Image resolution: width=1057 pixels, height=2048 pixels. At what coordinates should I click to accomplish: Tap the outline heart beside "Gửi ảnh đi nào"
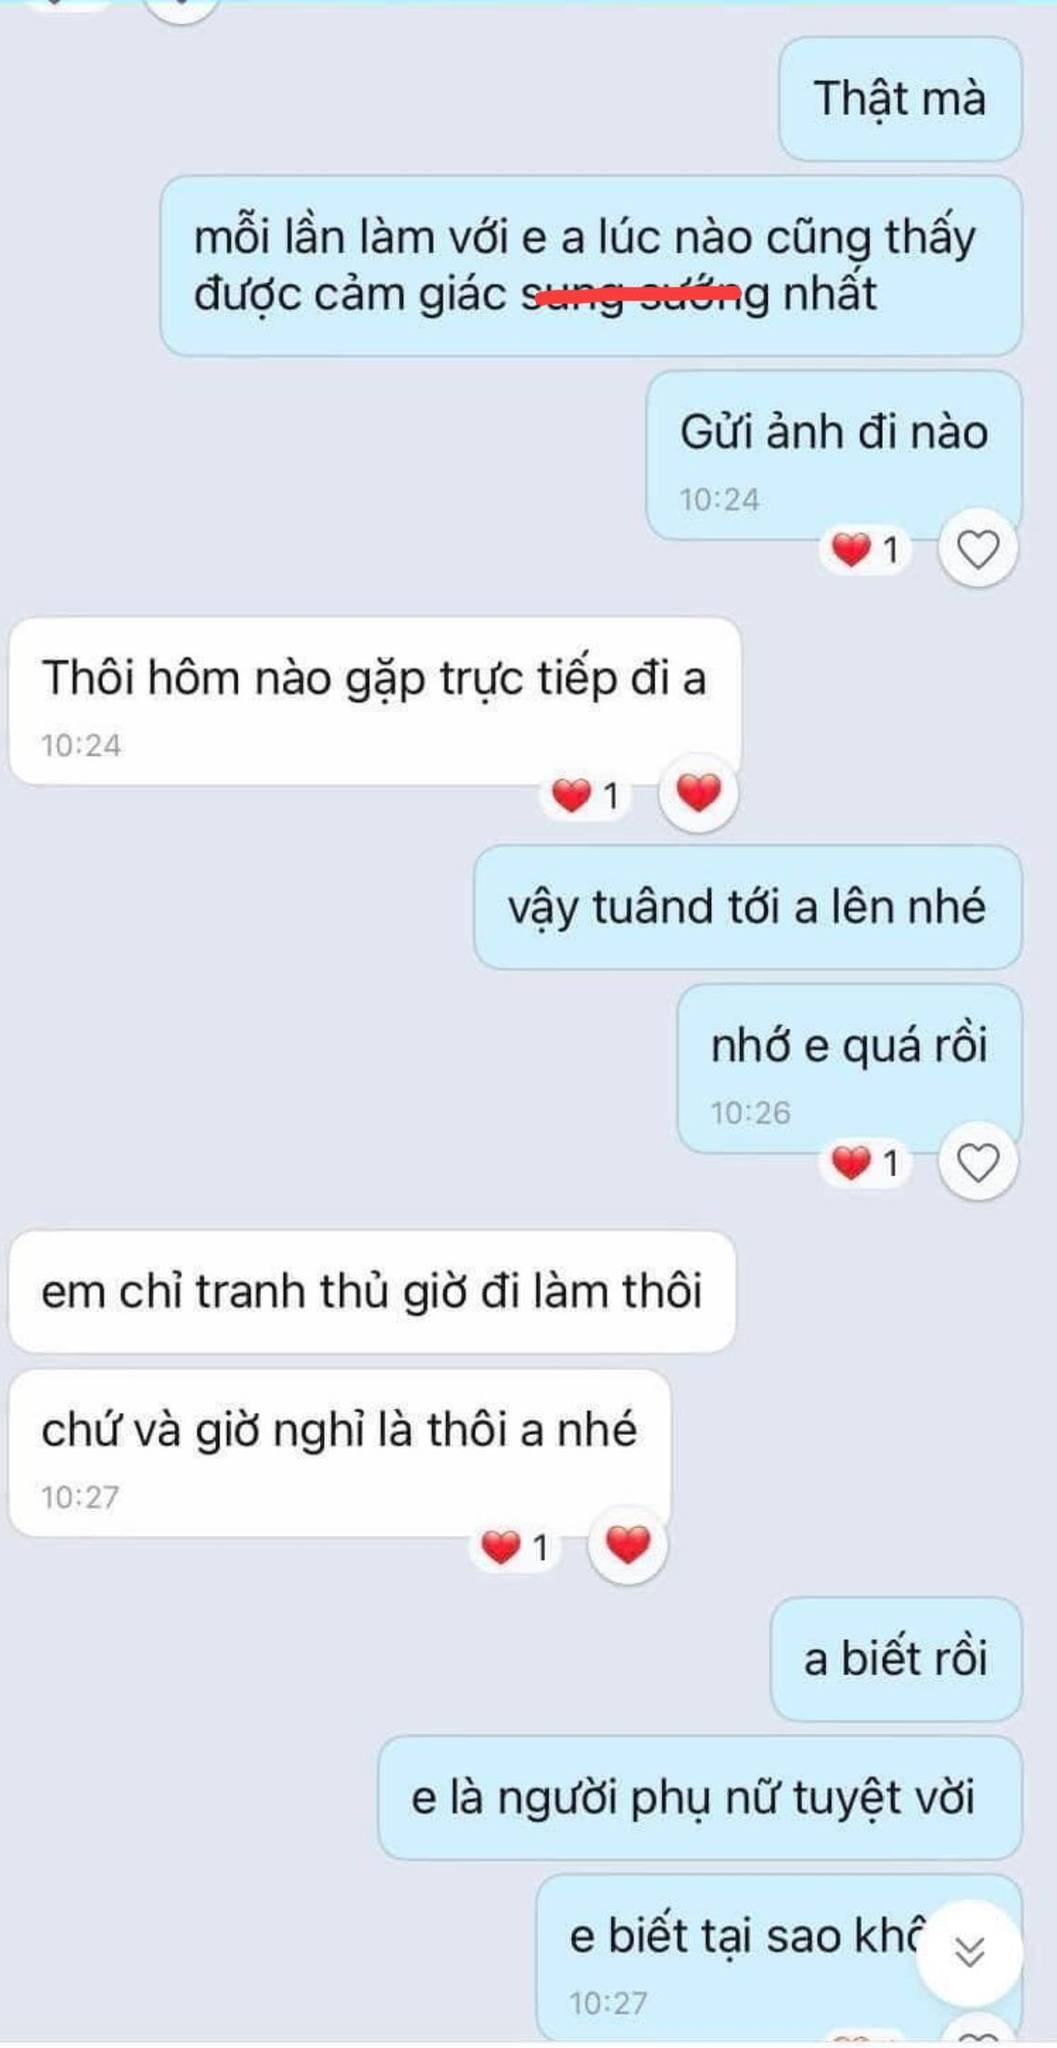(x=978, y=549)
